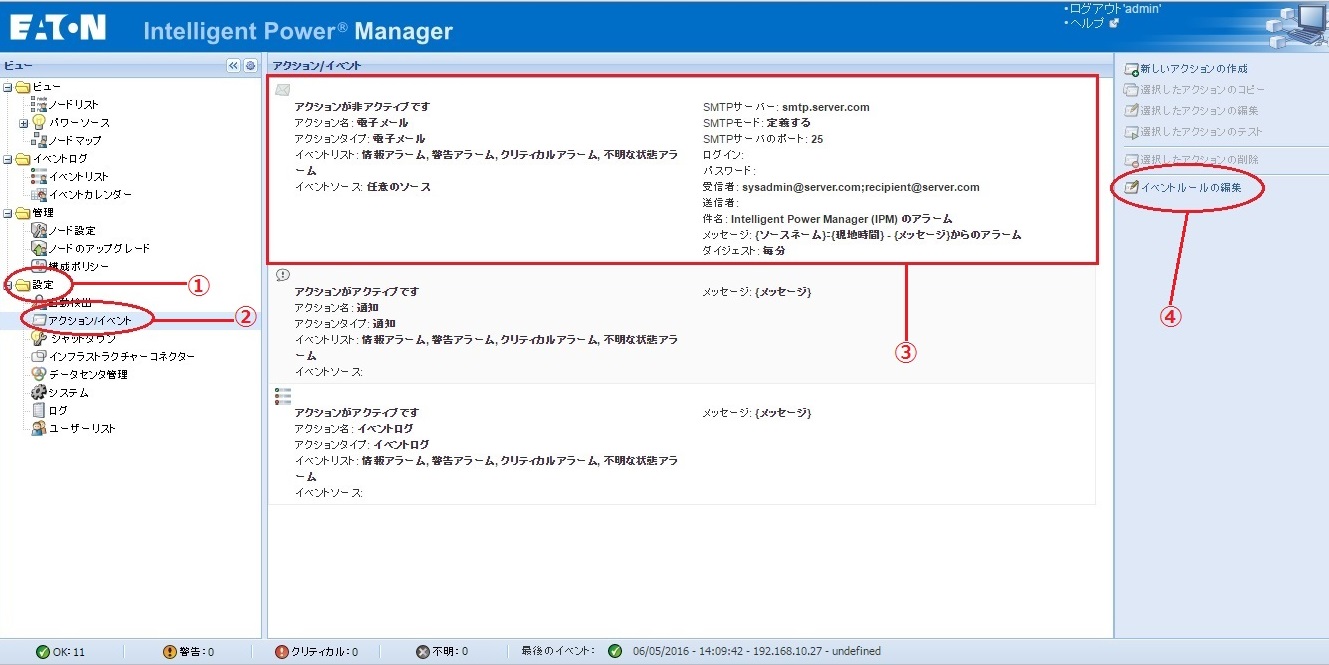Click the SMTPサーバのポート: 25 text
Viewport: 1329px width, 665px height.
pyautogui.click(x=763, y=139)
